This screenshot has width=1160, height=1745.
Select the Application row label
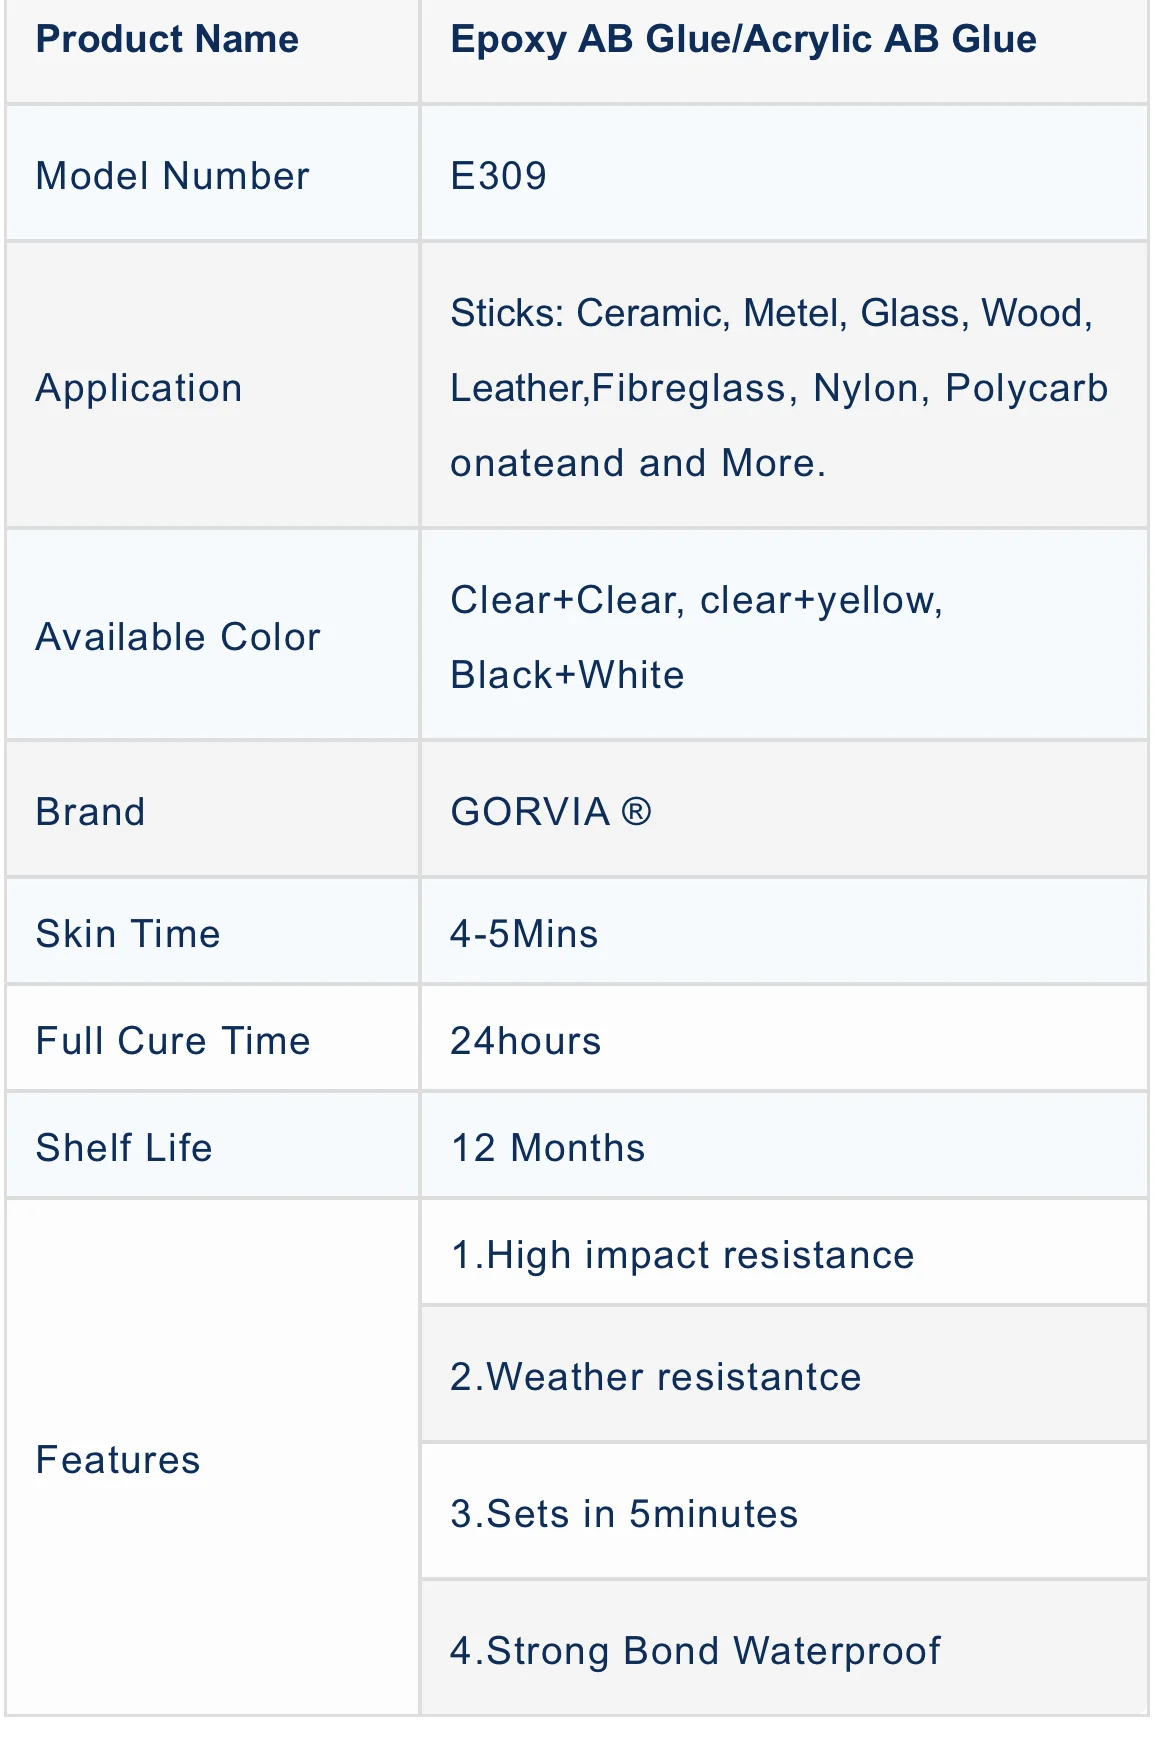[x=139, y=388]
